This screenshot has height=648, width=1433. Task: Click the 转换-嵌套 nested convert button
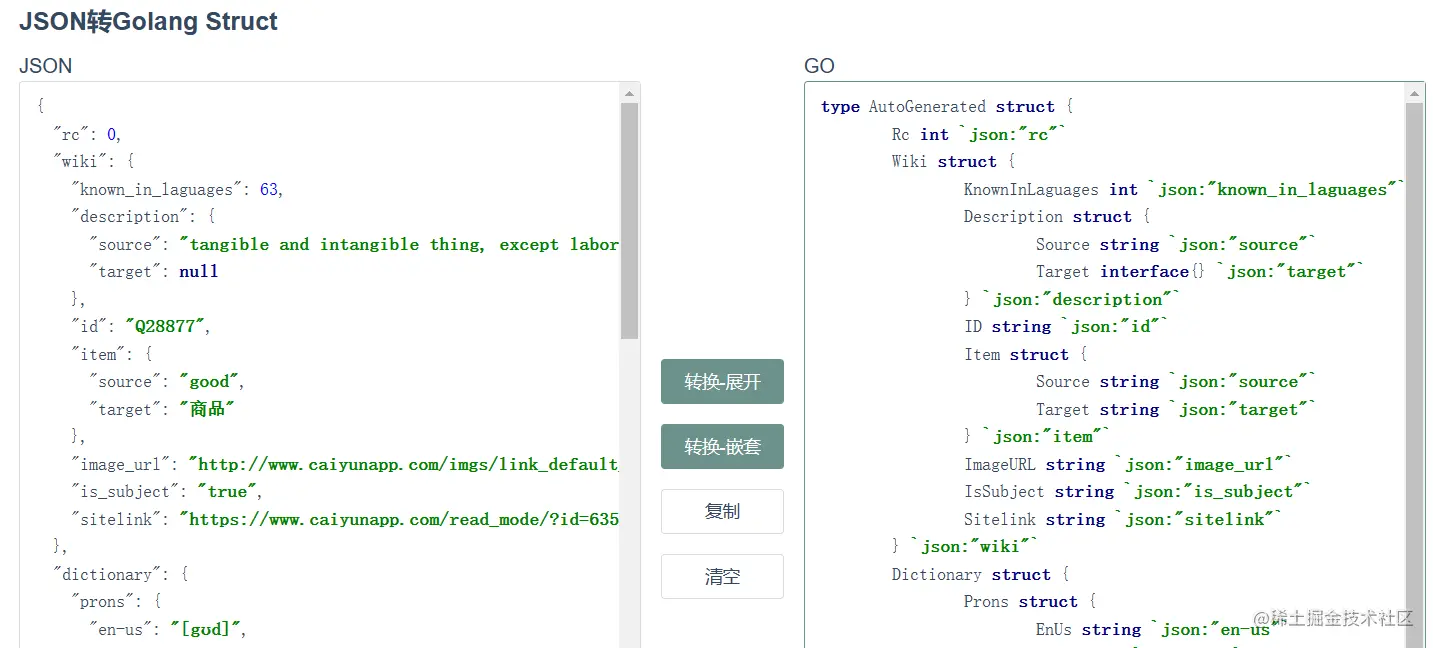[722, 447]
